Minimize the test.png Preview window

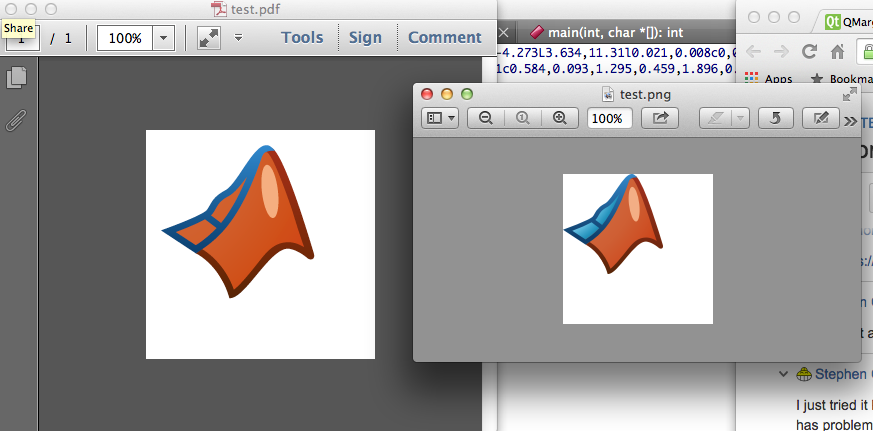click(447, 94)
